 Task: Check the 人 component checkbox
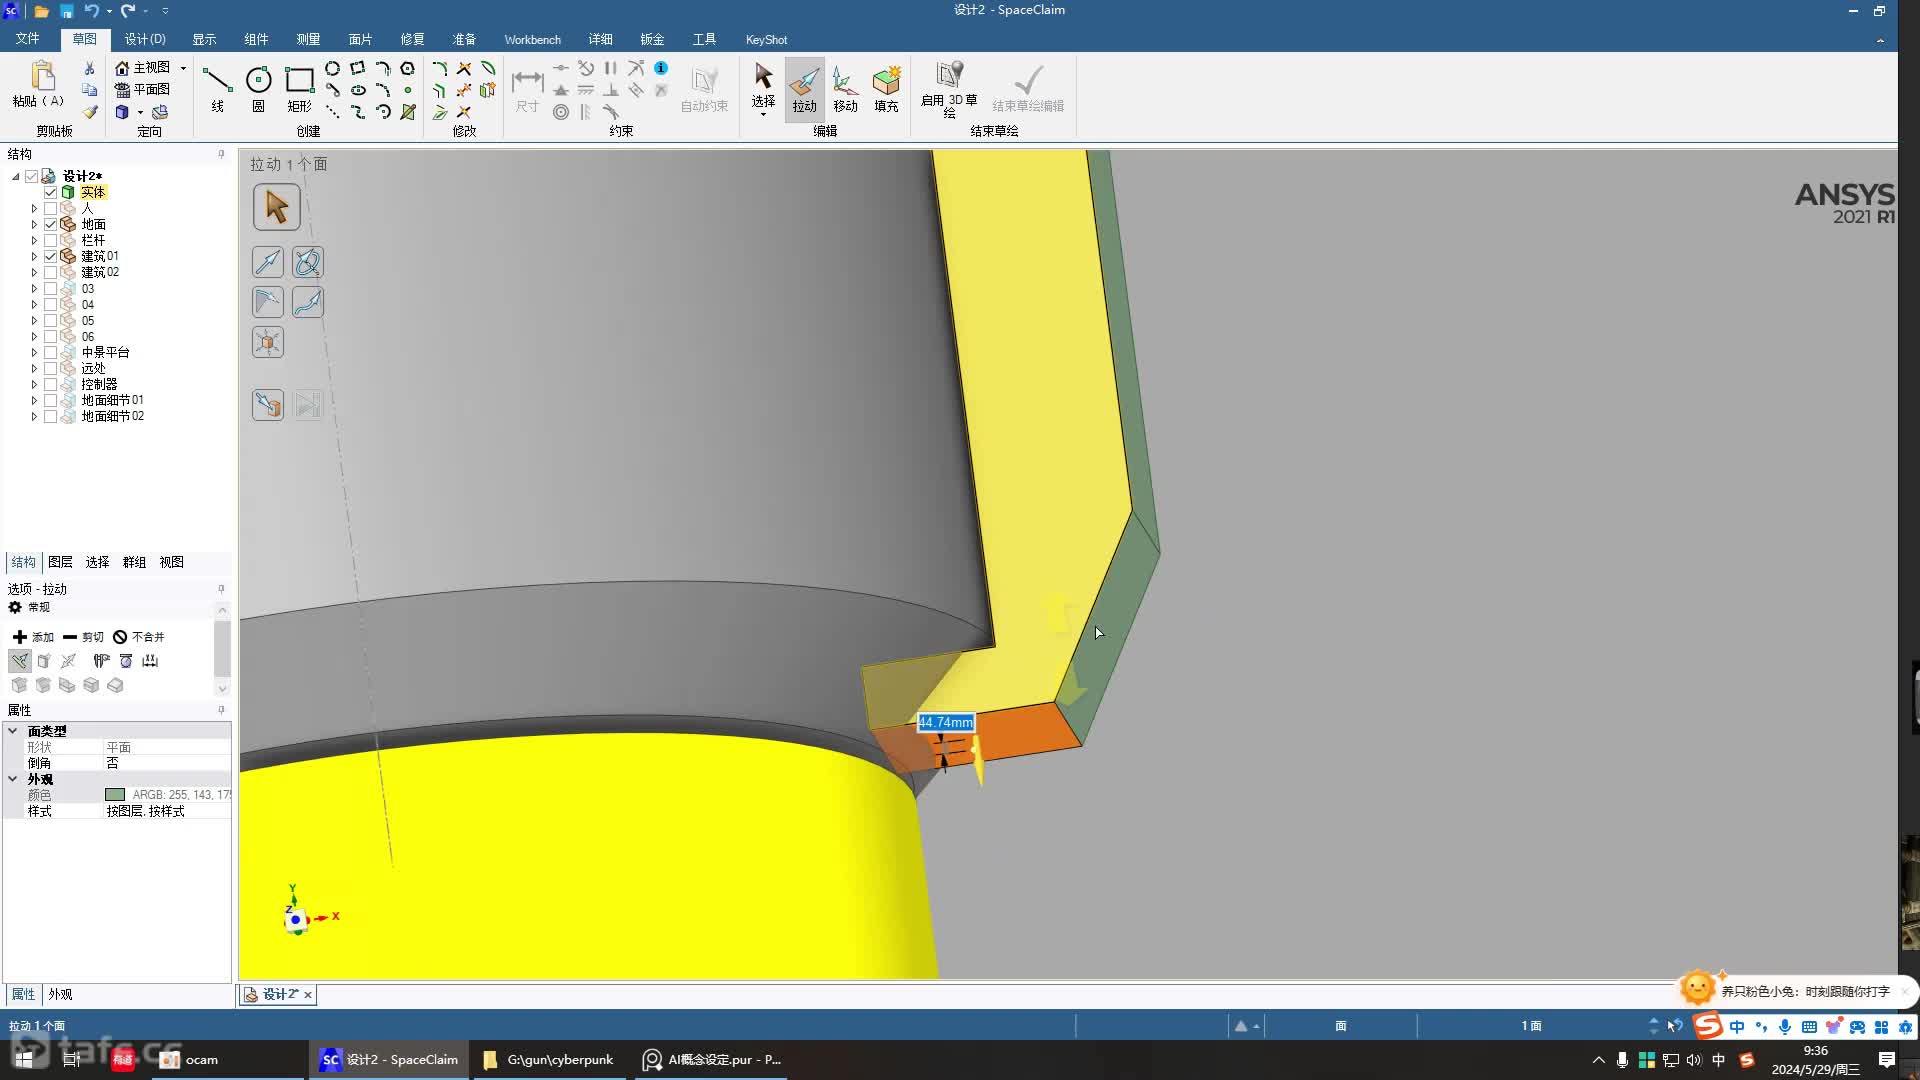[x=50, y=208]
